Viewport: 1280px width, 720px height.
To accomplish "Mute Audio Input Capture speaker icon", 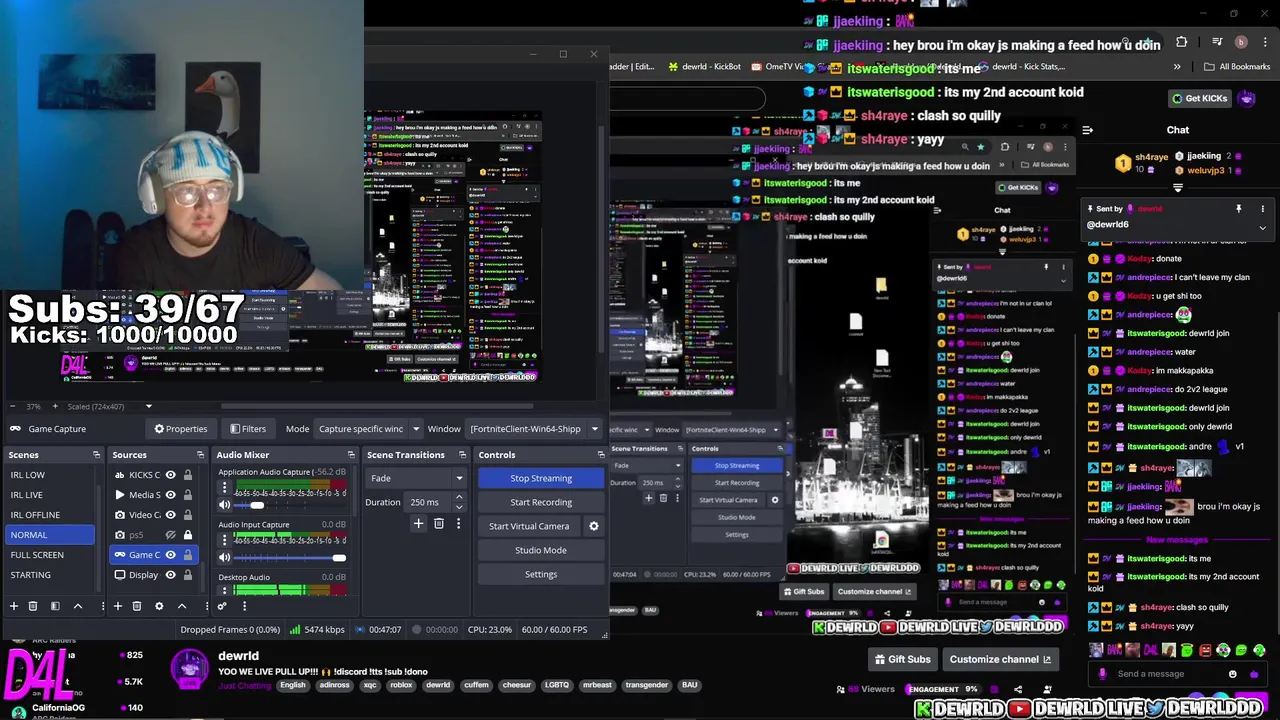I will pos(225,557).
